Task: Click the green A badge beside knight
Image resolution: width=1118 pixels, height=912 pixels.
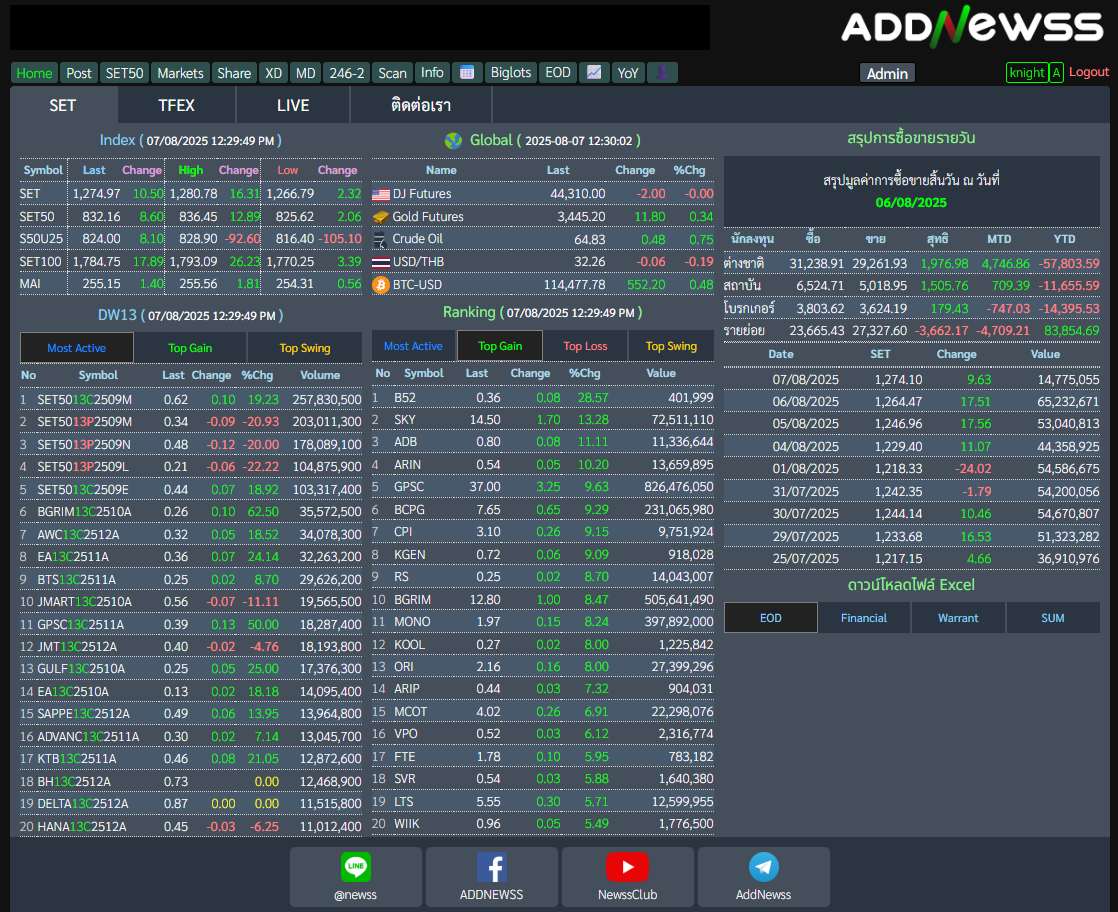Action: (1057, 73)
